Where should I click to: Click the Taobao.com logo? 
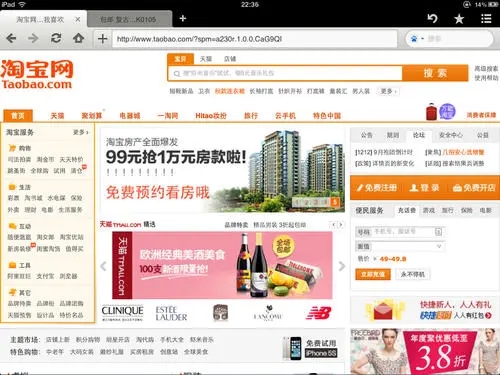37,75
